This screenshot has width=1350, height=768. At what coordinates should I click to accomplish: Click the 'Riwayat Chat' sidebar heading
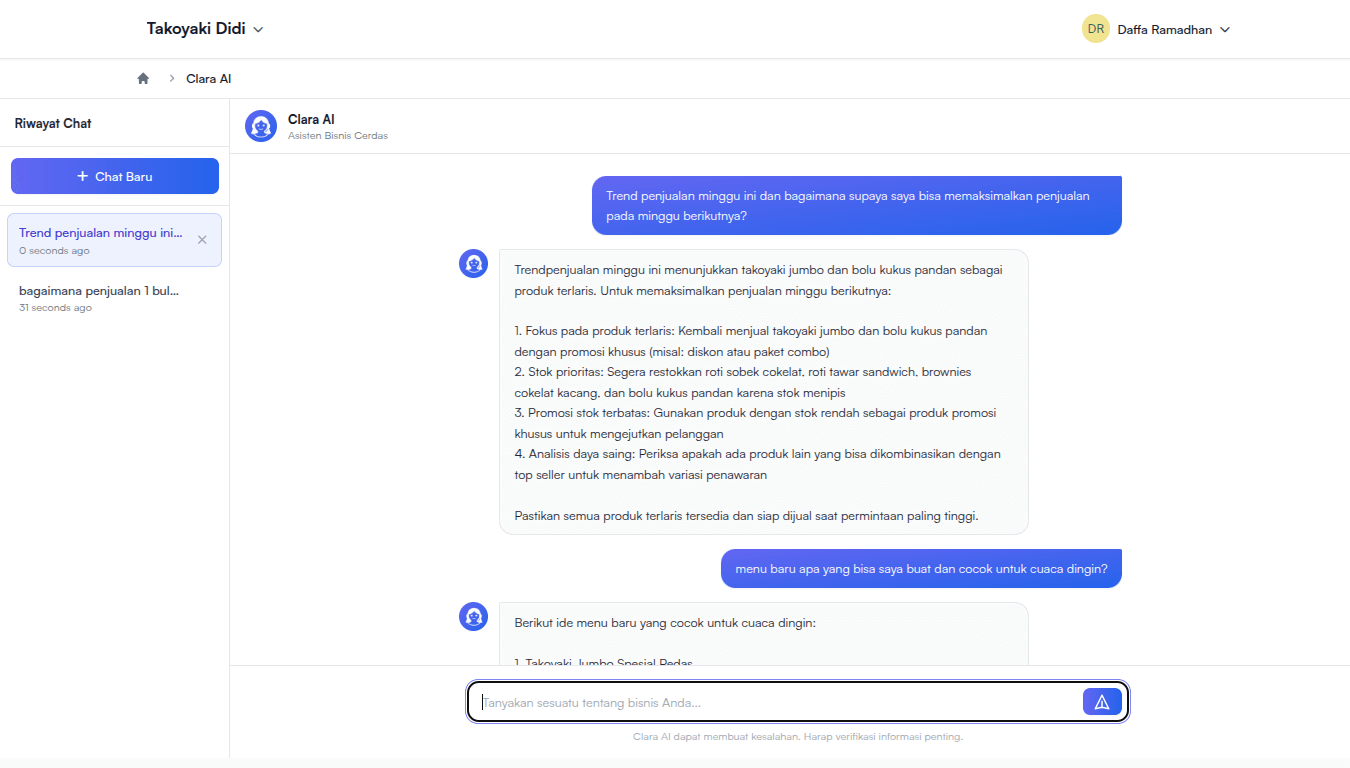[53, 123]
